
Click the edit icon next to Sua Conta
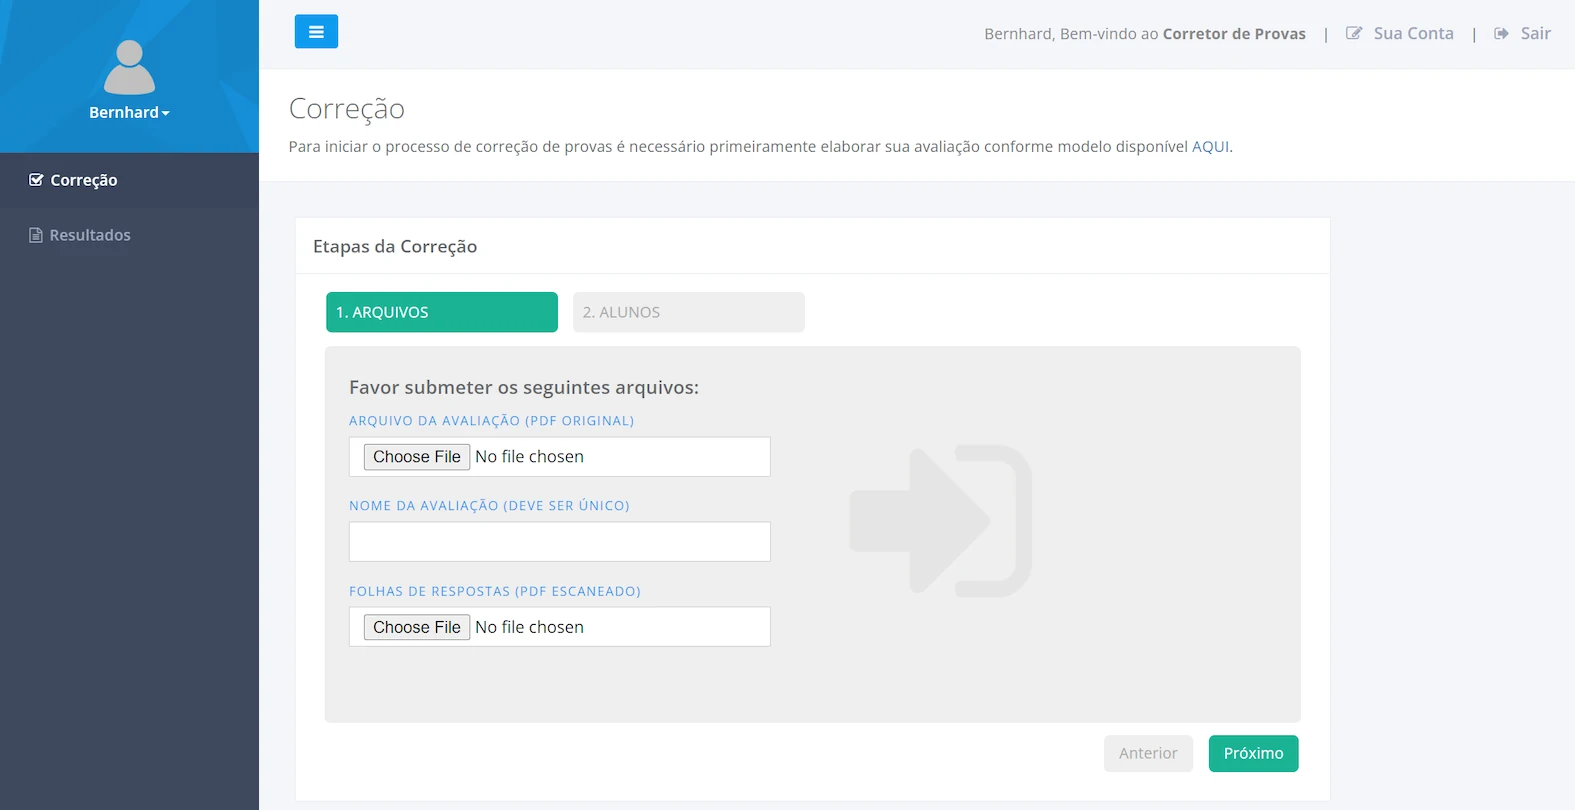point(1354,34)
